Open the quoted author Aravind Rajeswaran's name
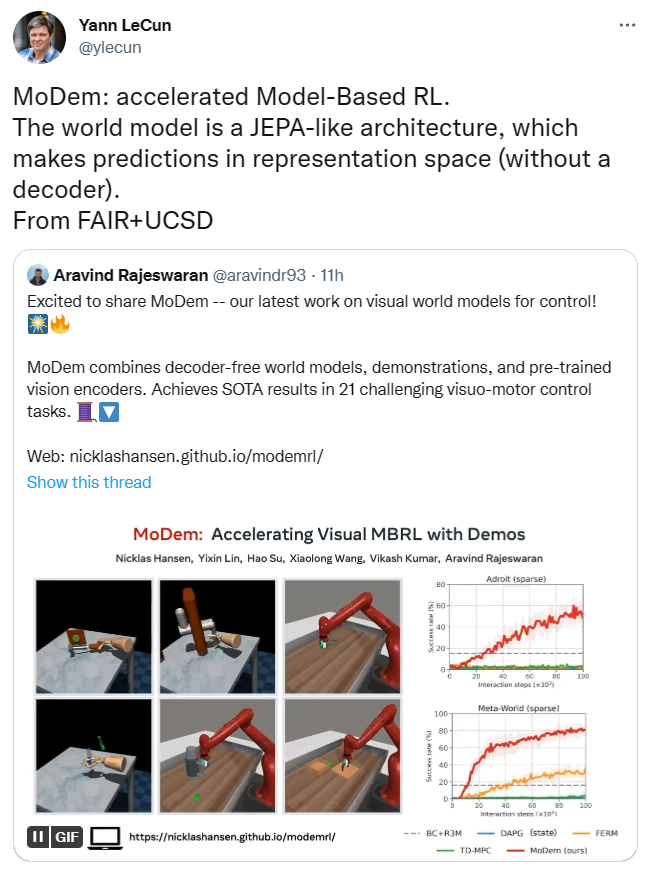The image size is (652, 872). coord(131,276)
